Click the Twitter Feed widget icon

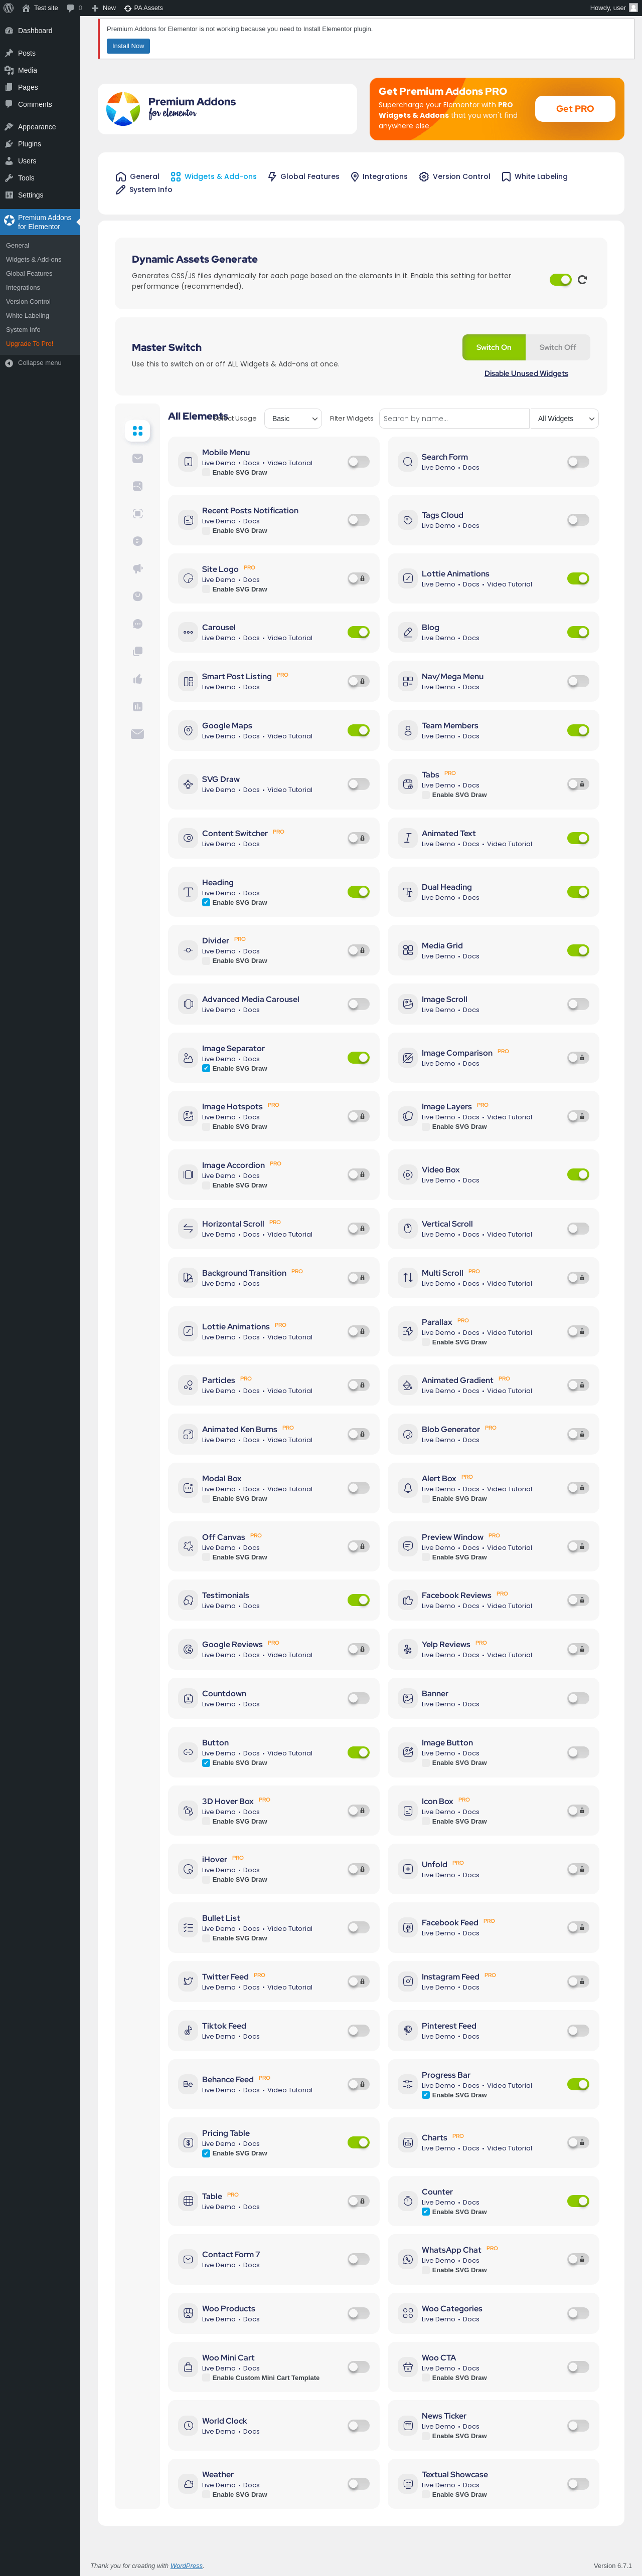[x=188, y=1982]
